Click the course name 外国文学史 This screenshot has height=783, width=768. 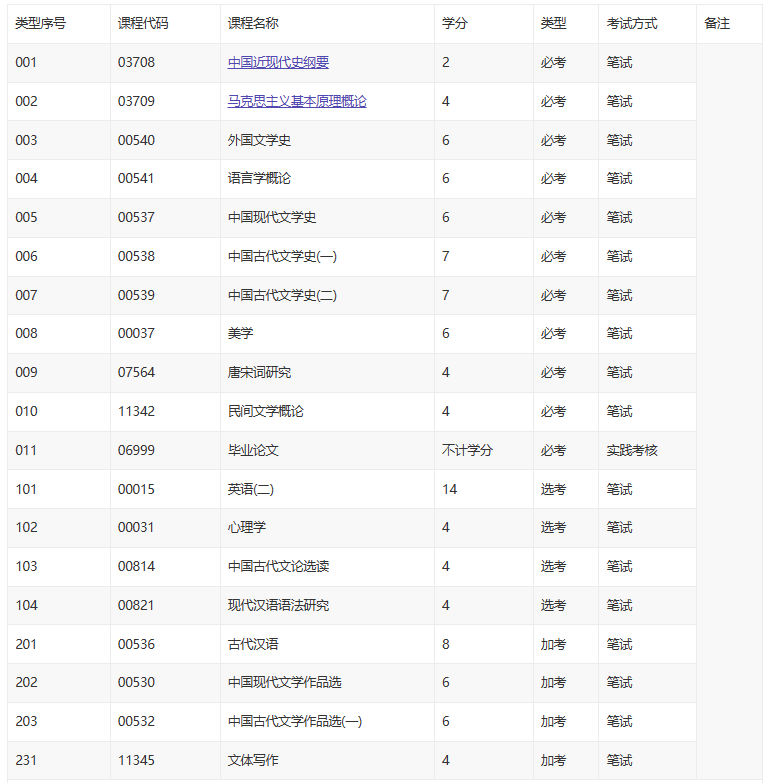point(259,140)
